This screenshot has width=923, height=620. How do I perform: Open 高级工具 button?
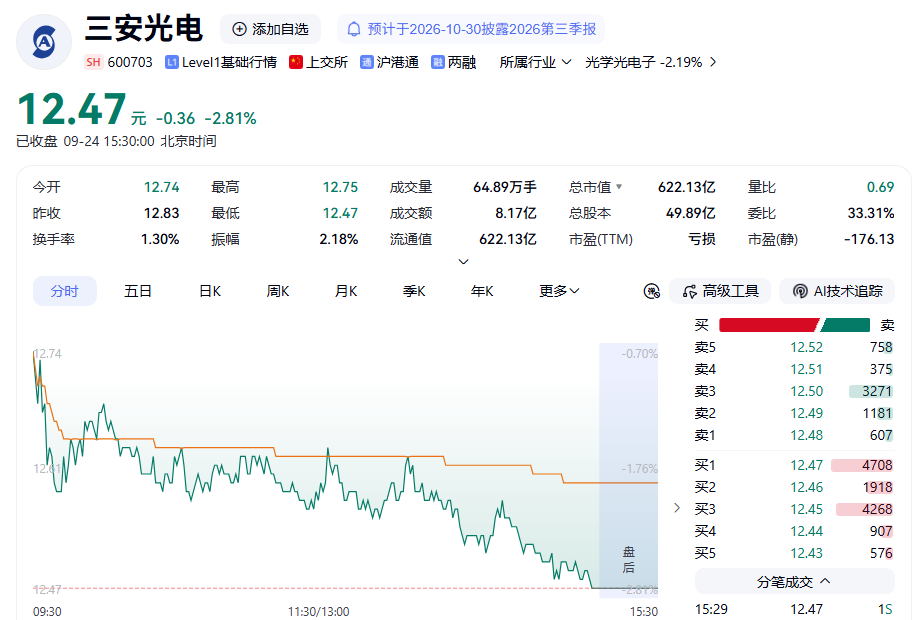click(x=720, y=291)
